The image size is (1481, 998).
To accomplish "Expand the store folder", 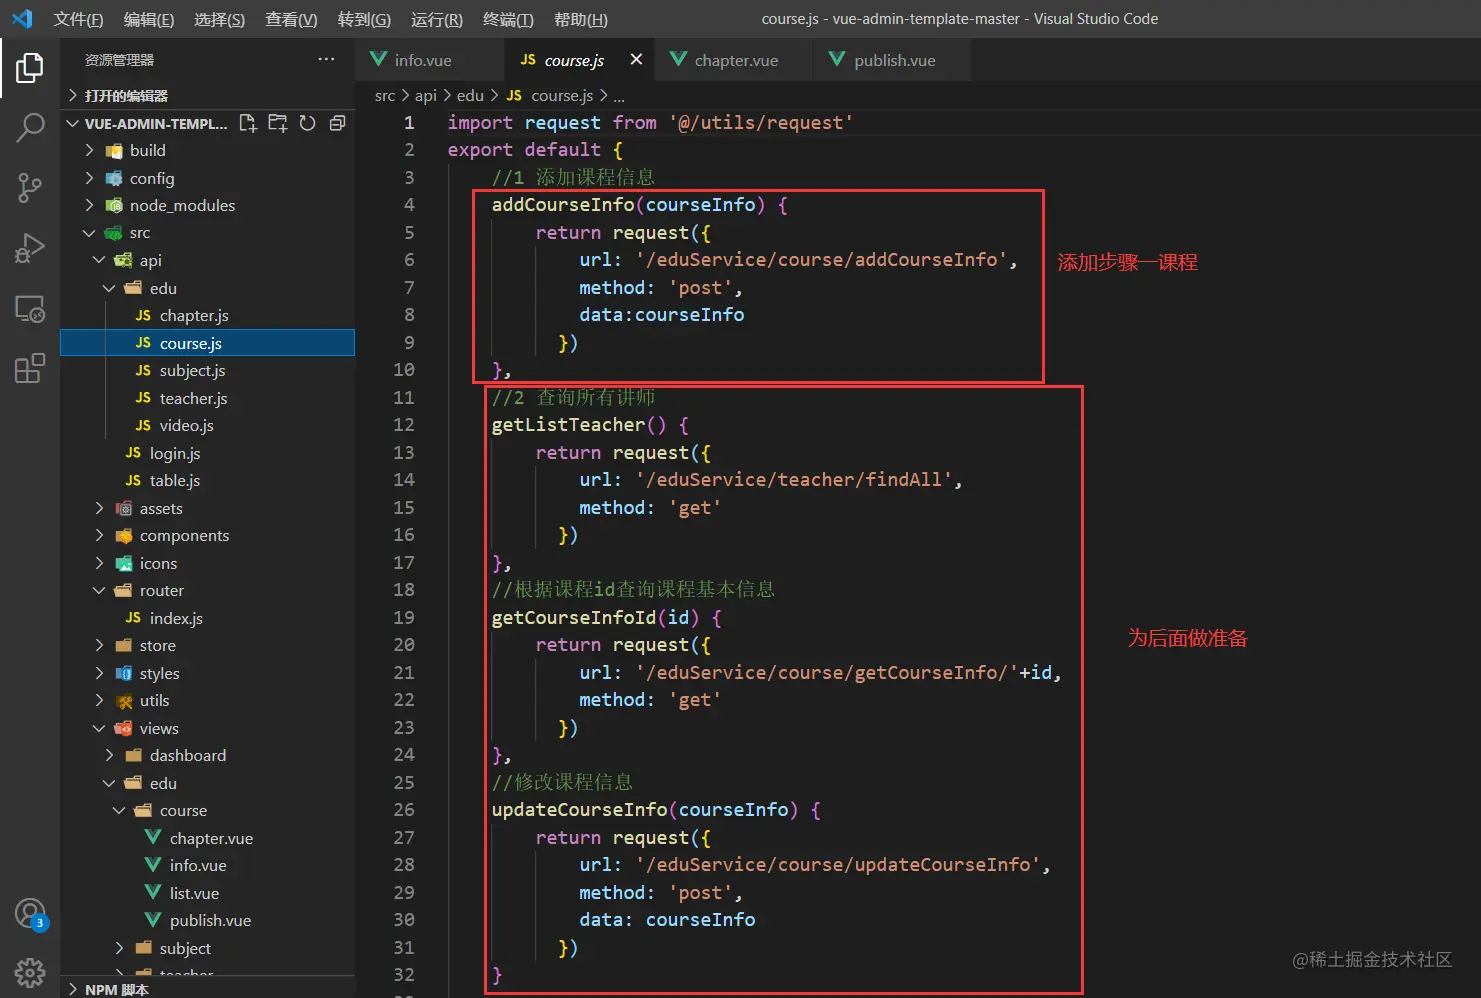I will tap(207, 645).
